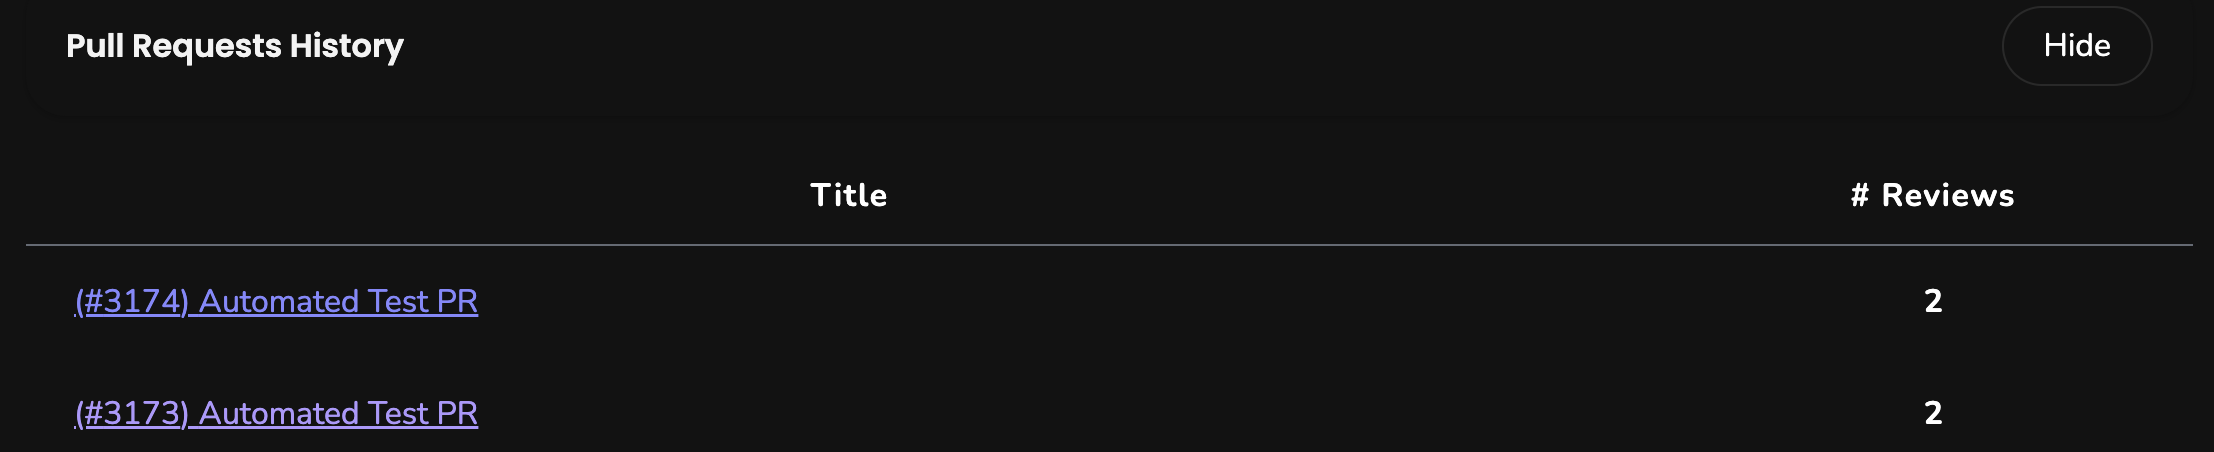This screenshot has height=452, width=2214.
Task: Open the (#3173) Automated Test PR link
Action: [x=276, y=413]
